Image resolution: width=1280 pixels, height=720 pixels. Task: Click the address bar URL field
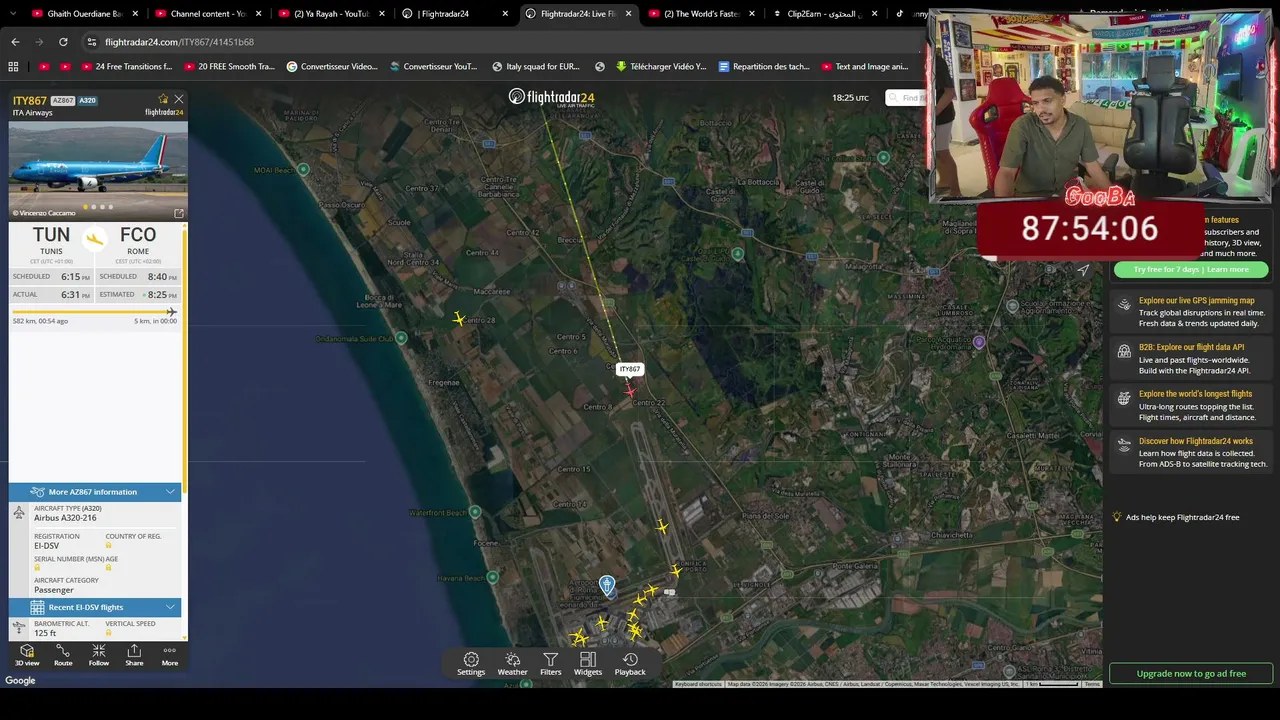[x=500, y=42]
